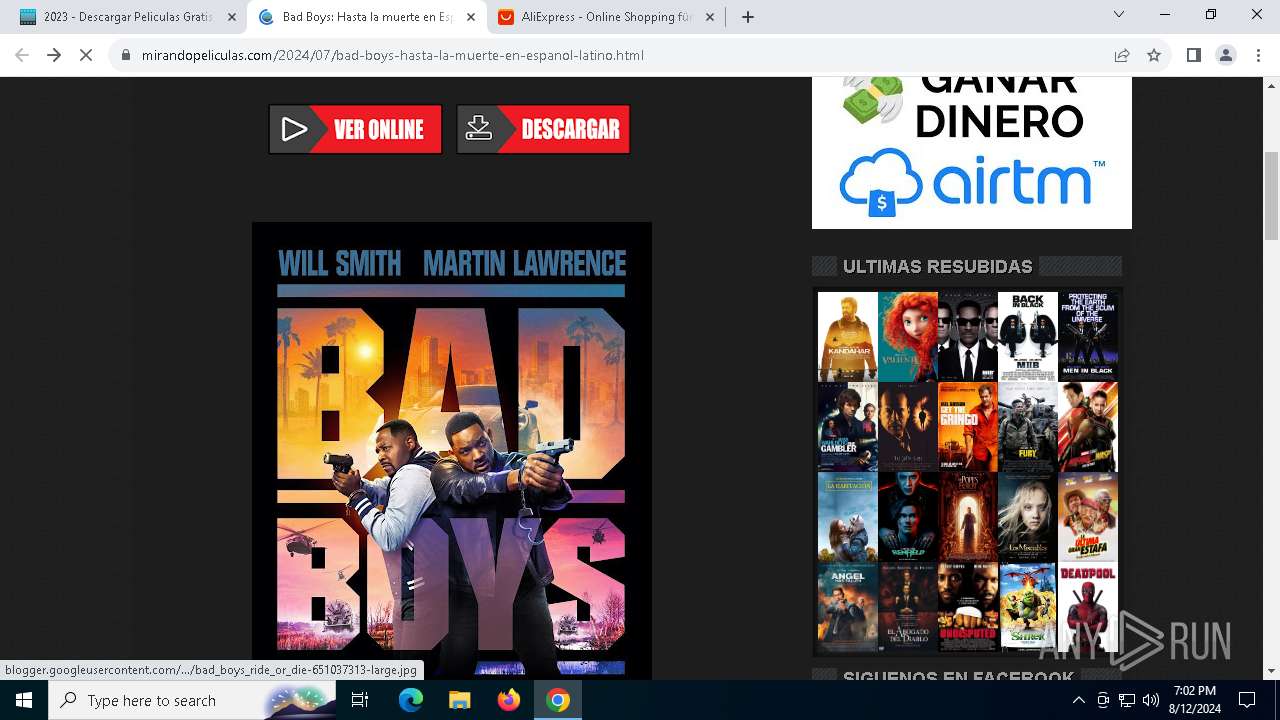Open Task View on the taskbar
The image size is (1280, 720).
tap(360, 700)
